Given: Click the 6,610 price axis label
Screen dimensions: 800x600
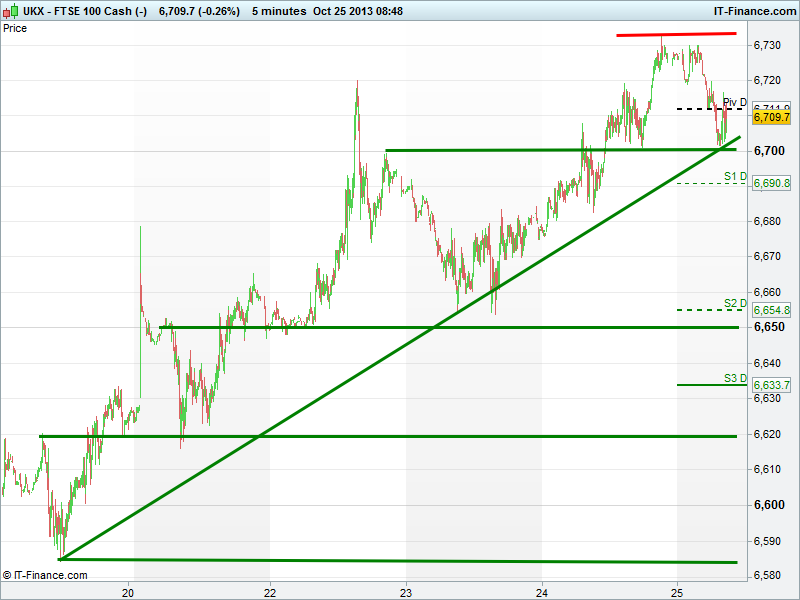Looking at the screenshot, I should click(767, 469).
